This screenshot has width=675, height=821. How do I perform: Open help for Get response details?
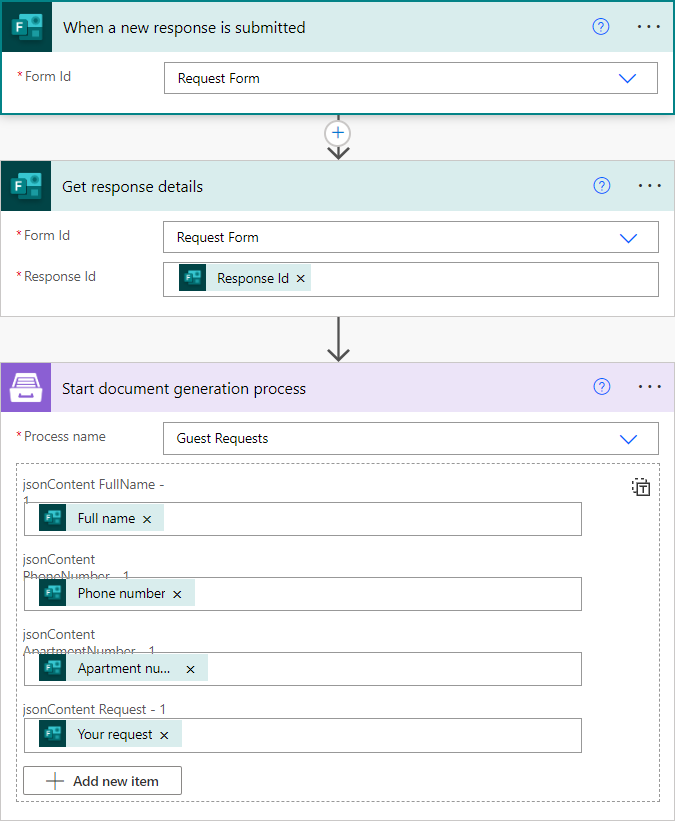[x=602, y=185]
